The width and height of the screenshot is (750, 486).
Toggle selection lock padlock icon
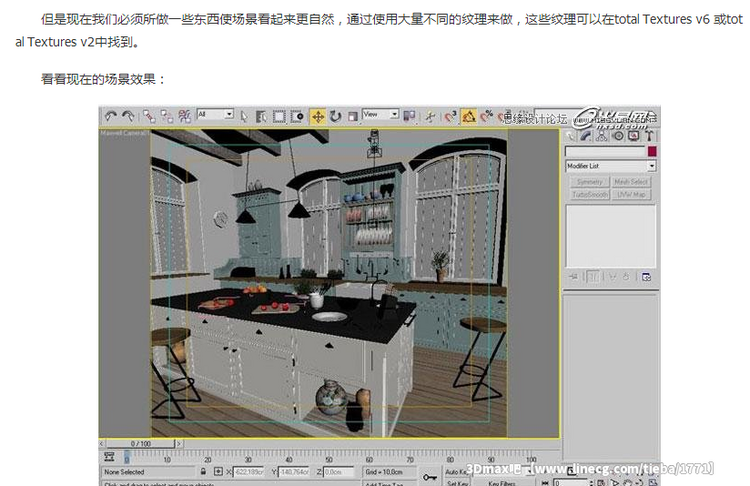tap(204, 471)
